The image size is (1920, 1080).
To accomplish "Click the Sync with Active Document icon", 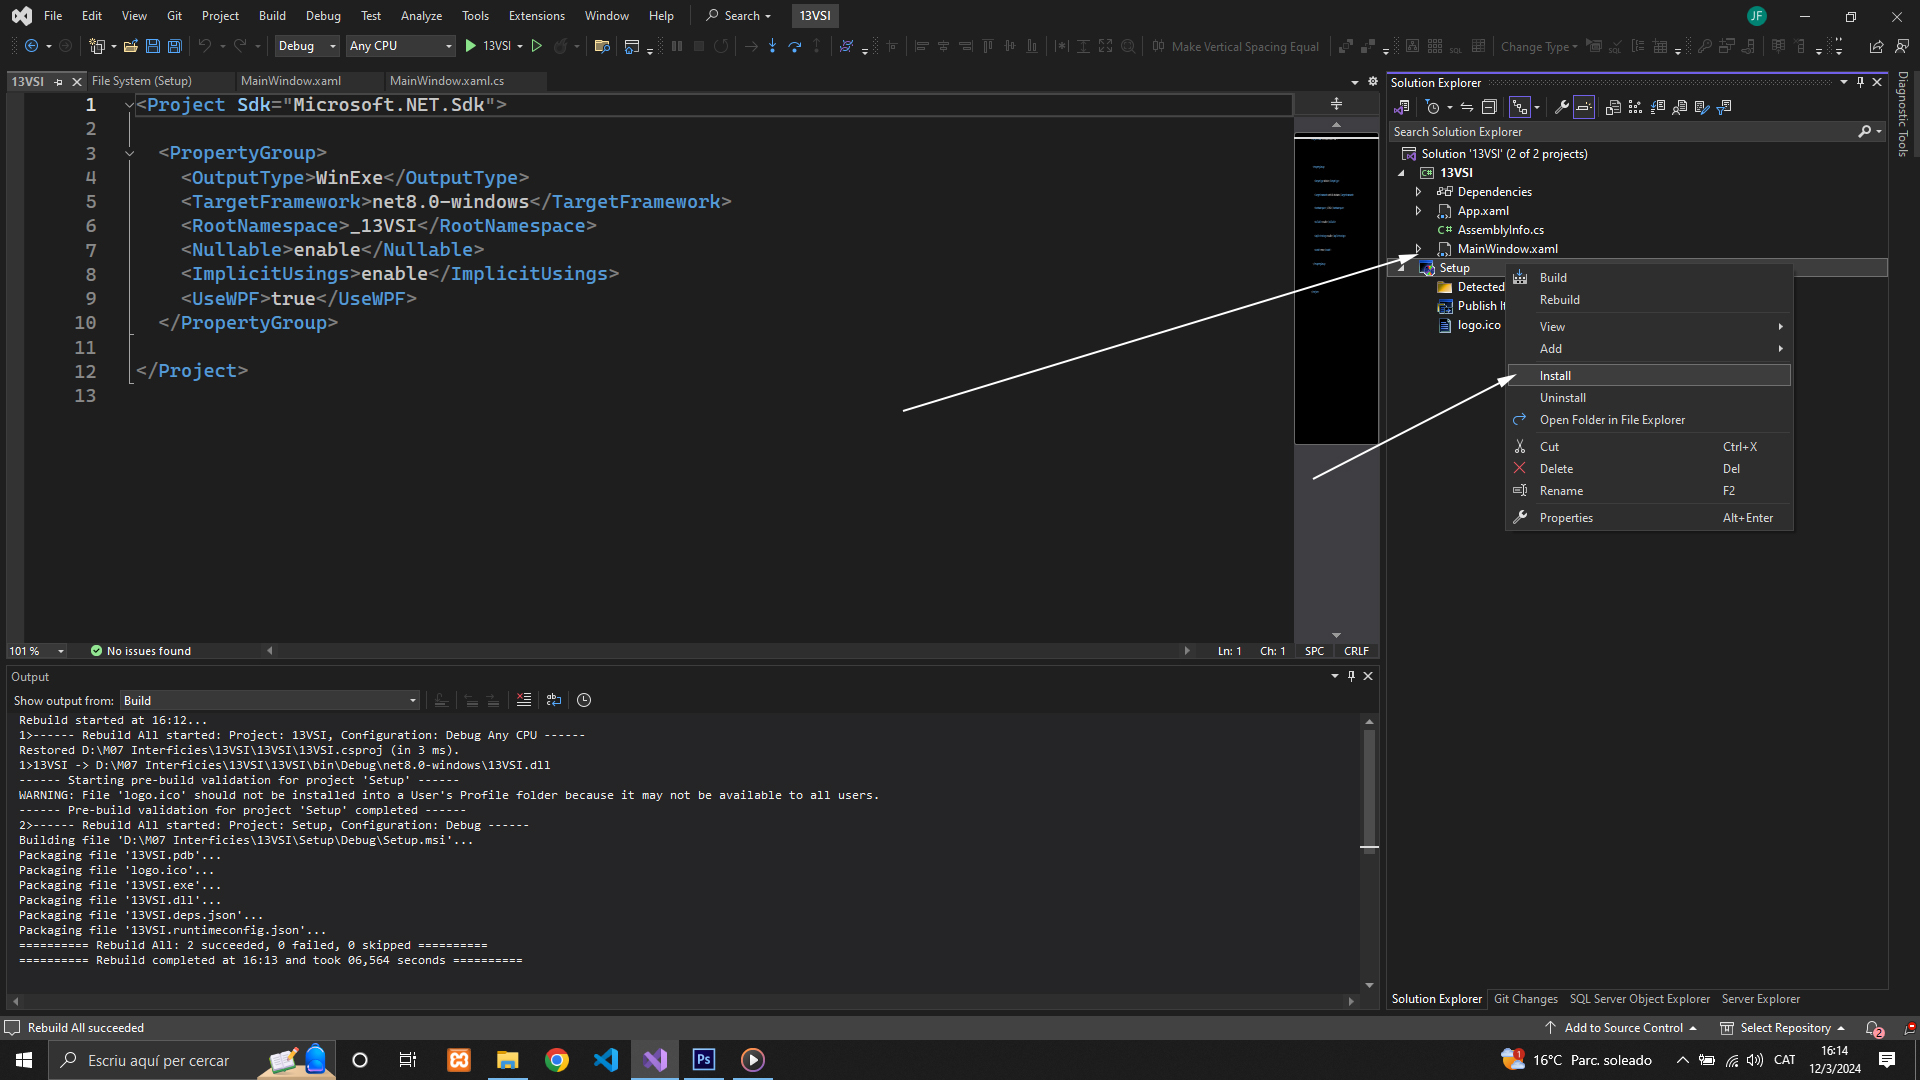I will 1467,107.
